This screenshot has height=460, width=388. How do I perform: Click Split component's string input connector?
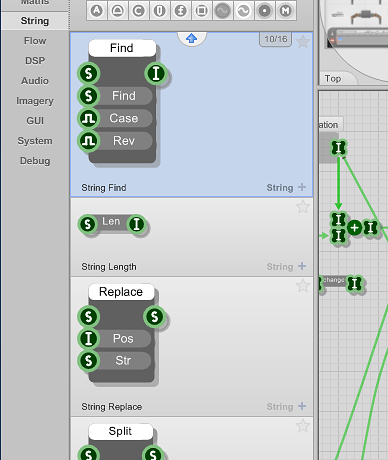tap(89, 453)
